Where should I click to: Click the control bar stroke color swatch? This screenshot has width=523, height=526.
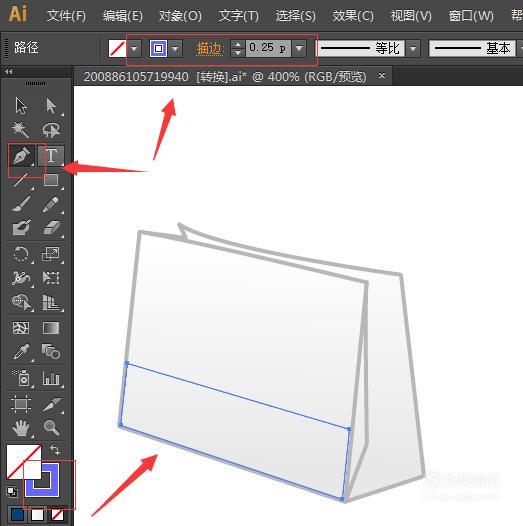tap(158, 49)
